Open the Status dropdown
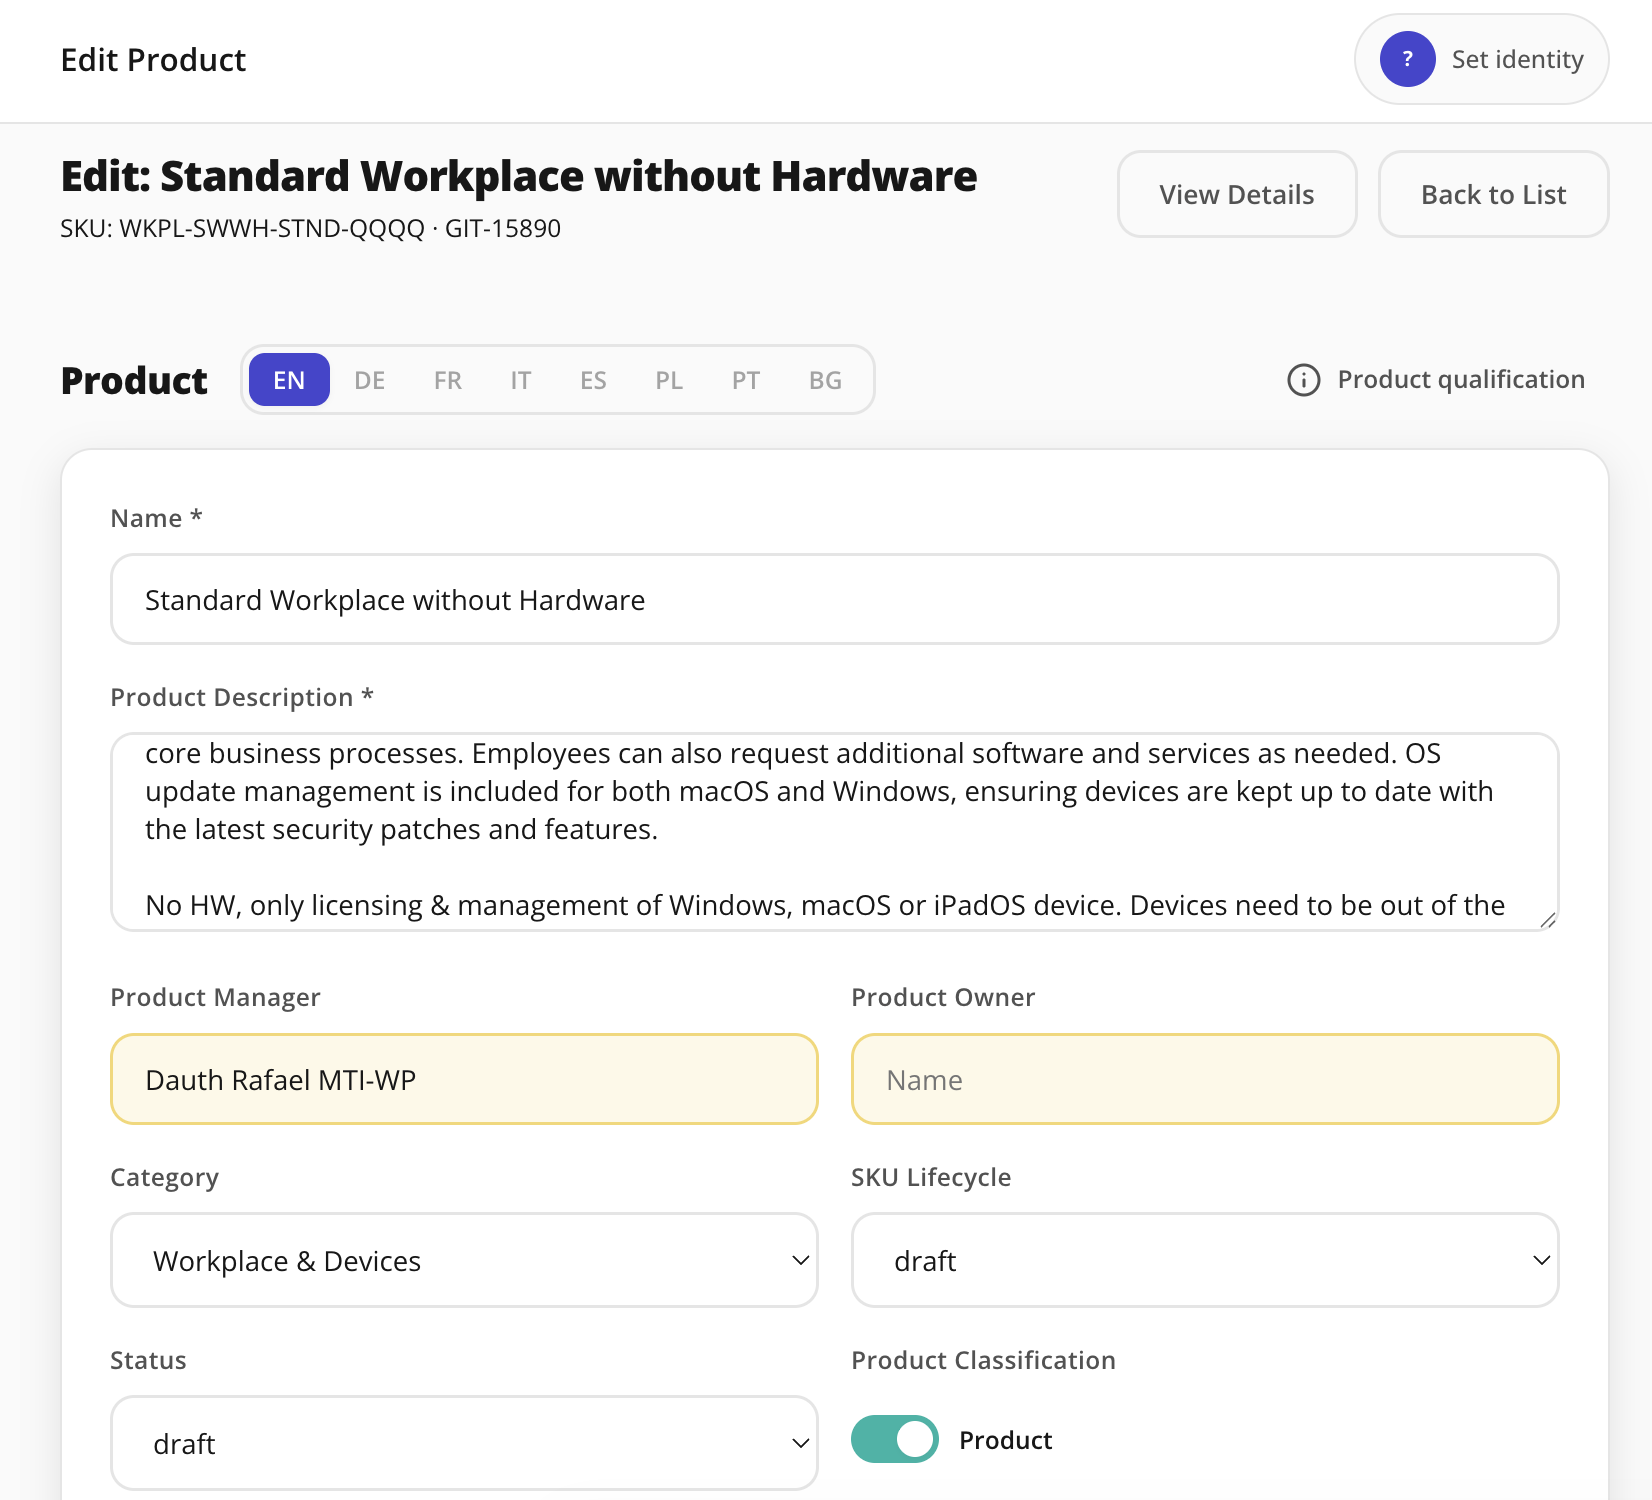The image size is (1652, 1500). point(464,1443)
